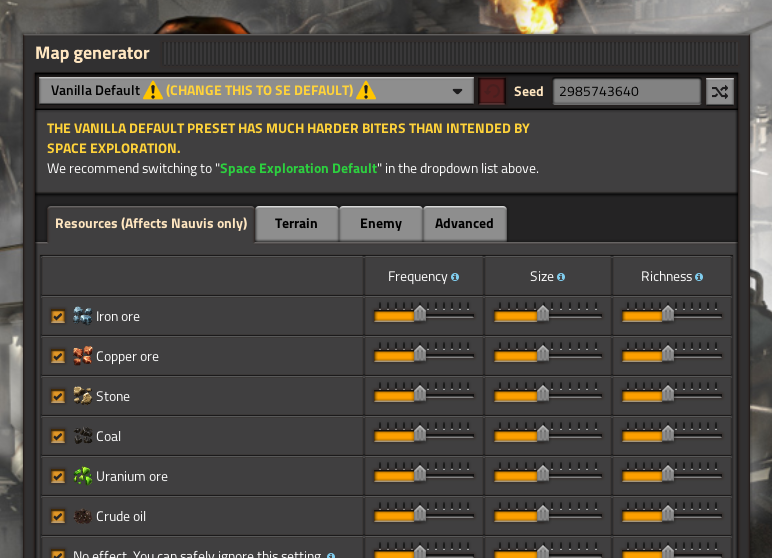This screenshot has height=558, width=772.
Task: Click the Iron ore item icon
Action: pos(82,316)
